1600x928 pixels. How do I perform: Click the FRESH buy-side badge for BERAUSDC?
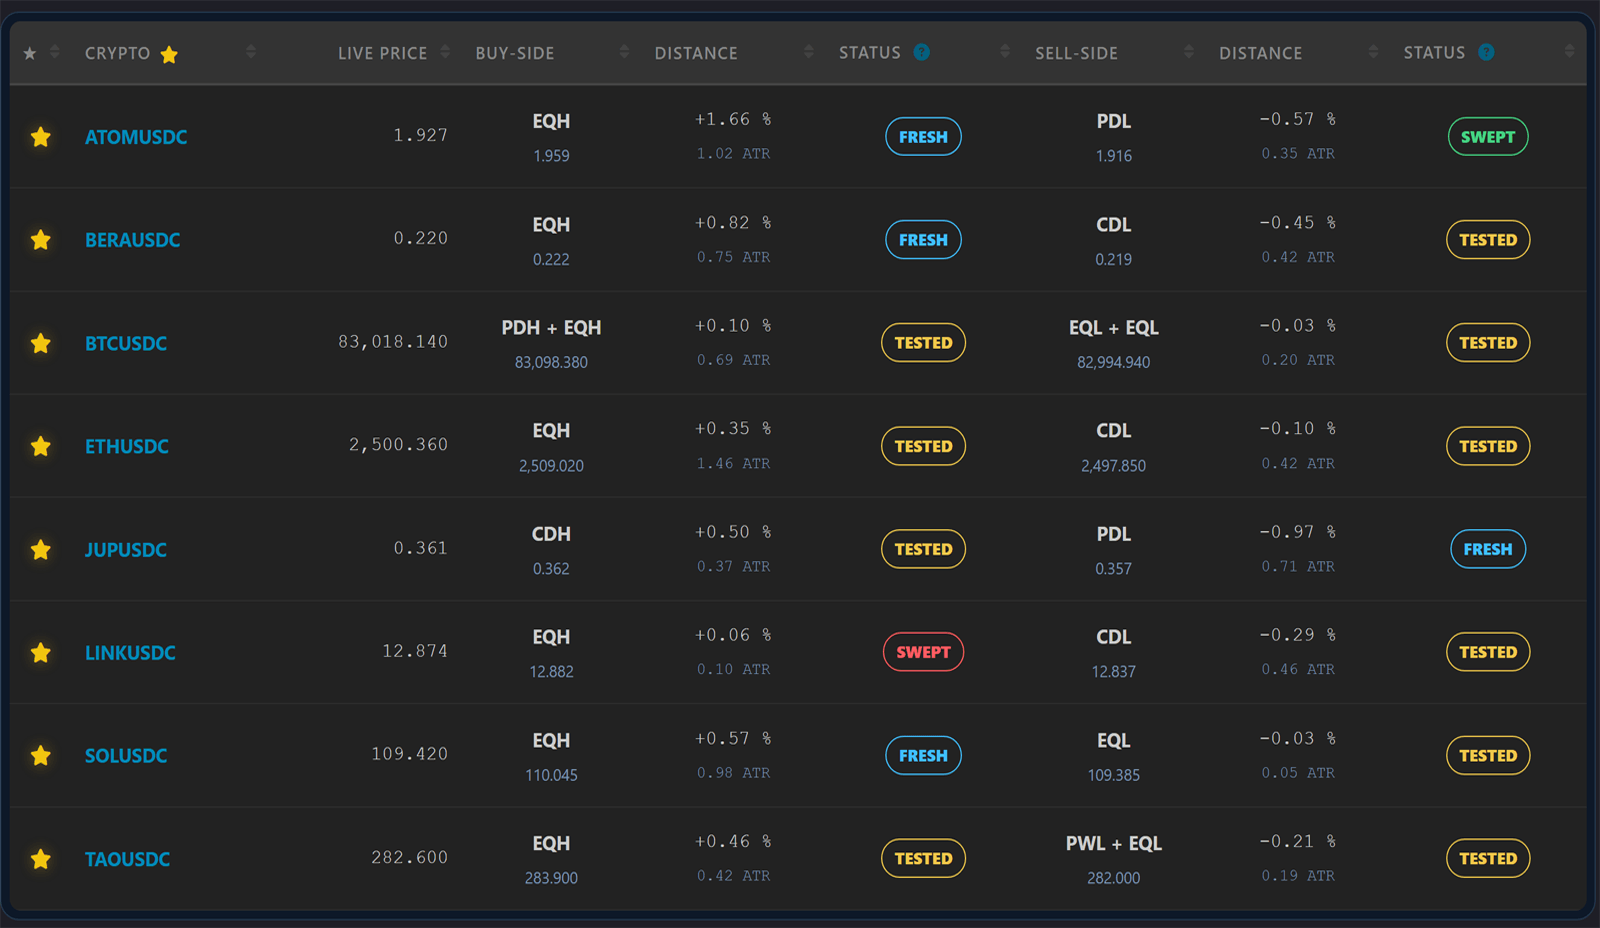tap(923, 240)
